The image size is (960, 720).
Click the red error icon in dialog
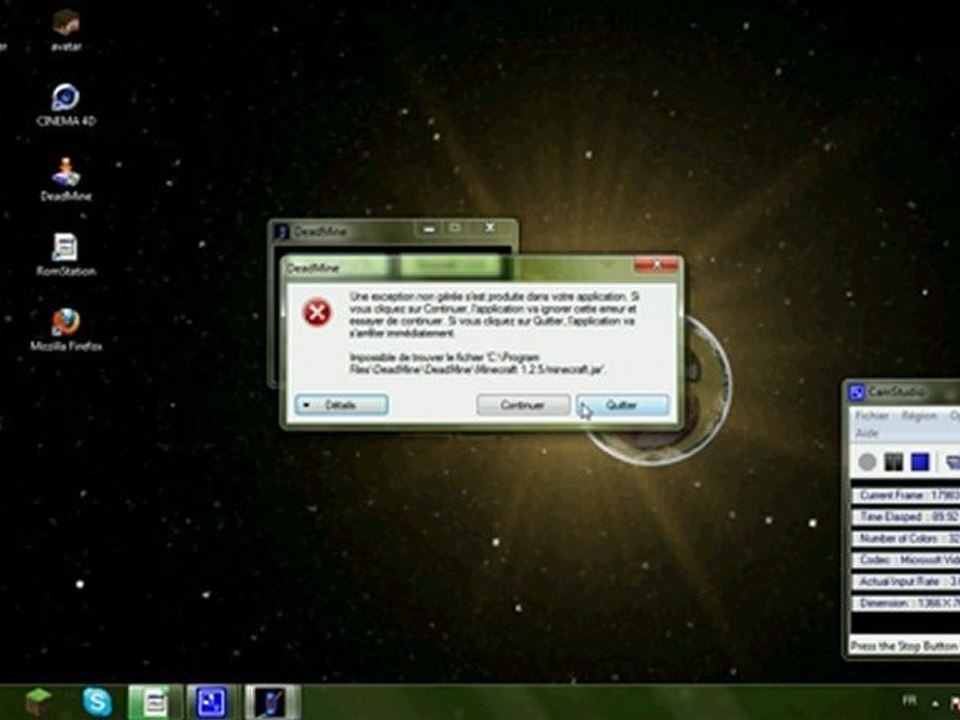[317, 313]
